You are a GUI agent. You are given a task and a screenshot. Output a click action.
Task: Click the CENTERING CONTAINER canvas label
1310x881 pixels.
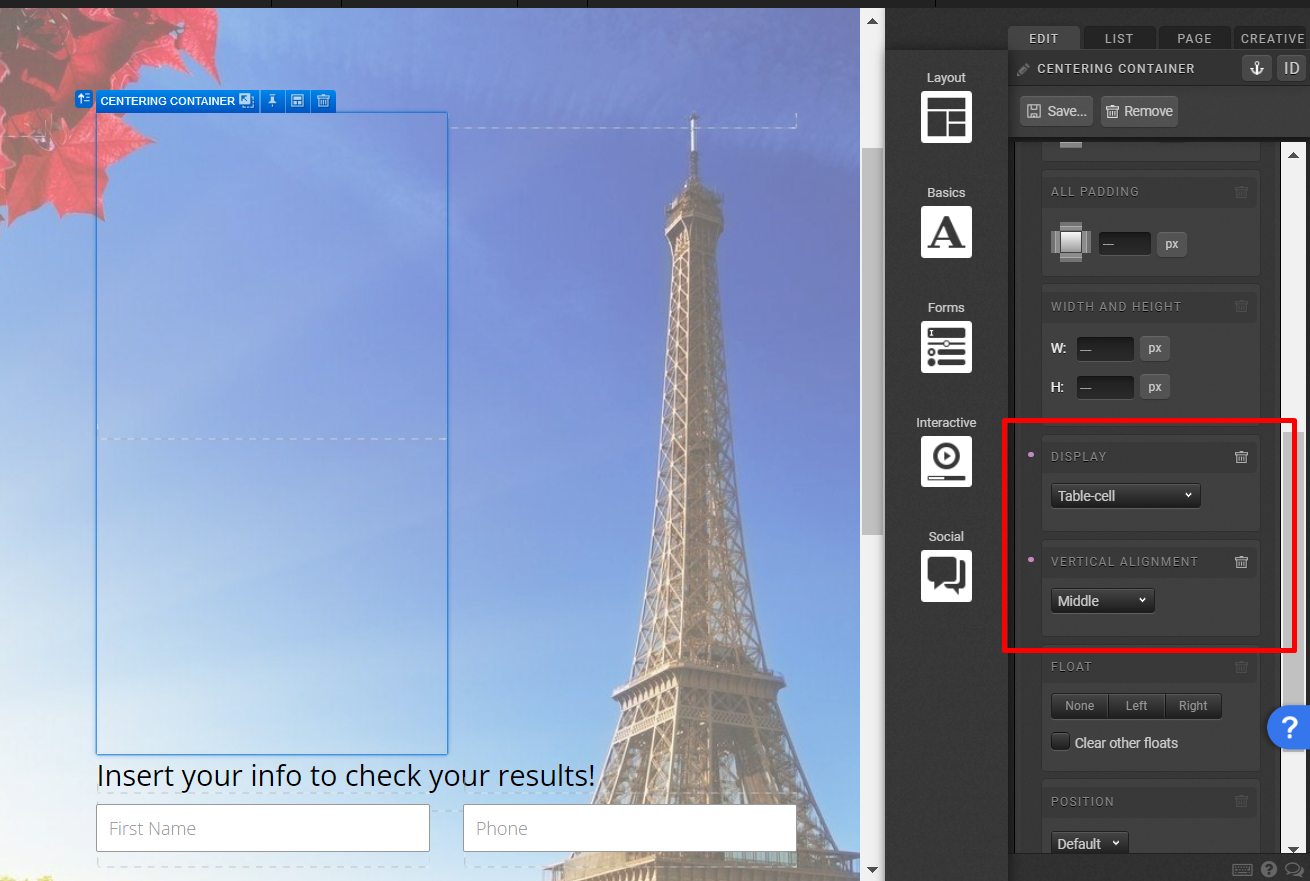click(x=167, y=101)
